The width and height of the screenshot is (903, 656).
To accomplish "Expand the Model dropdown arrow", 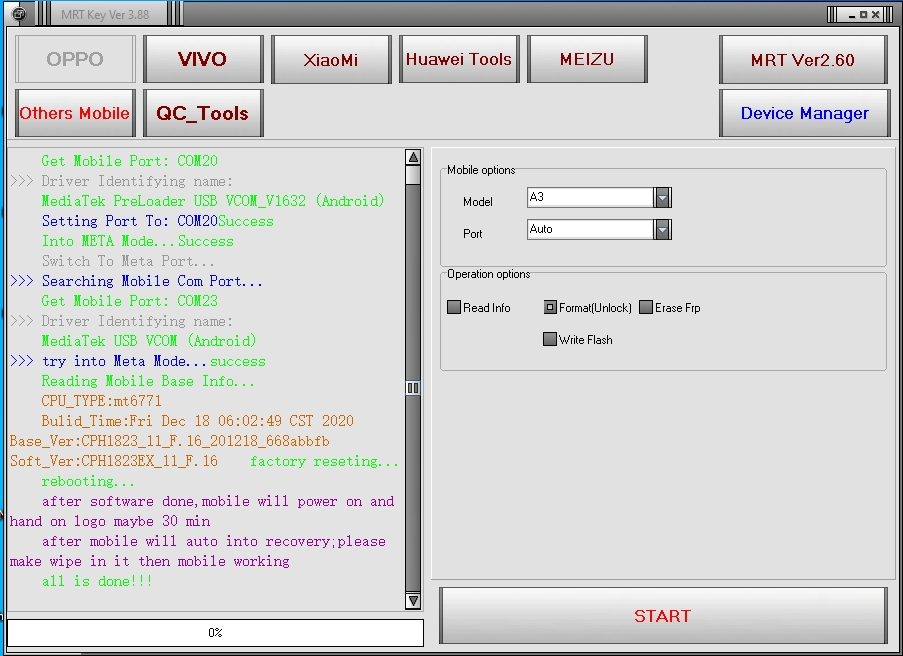I will coord(662,198).
